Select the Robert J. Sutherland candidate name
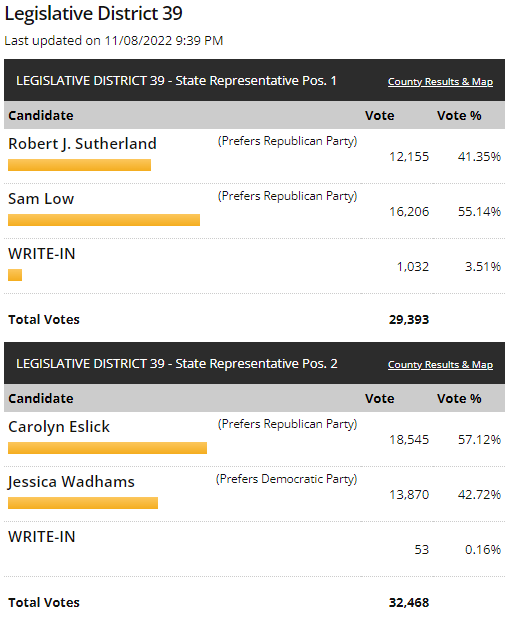 click(82, 144)
